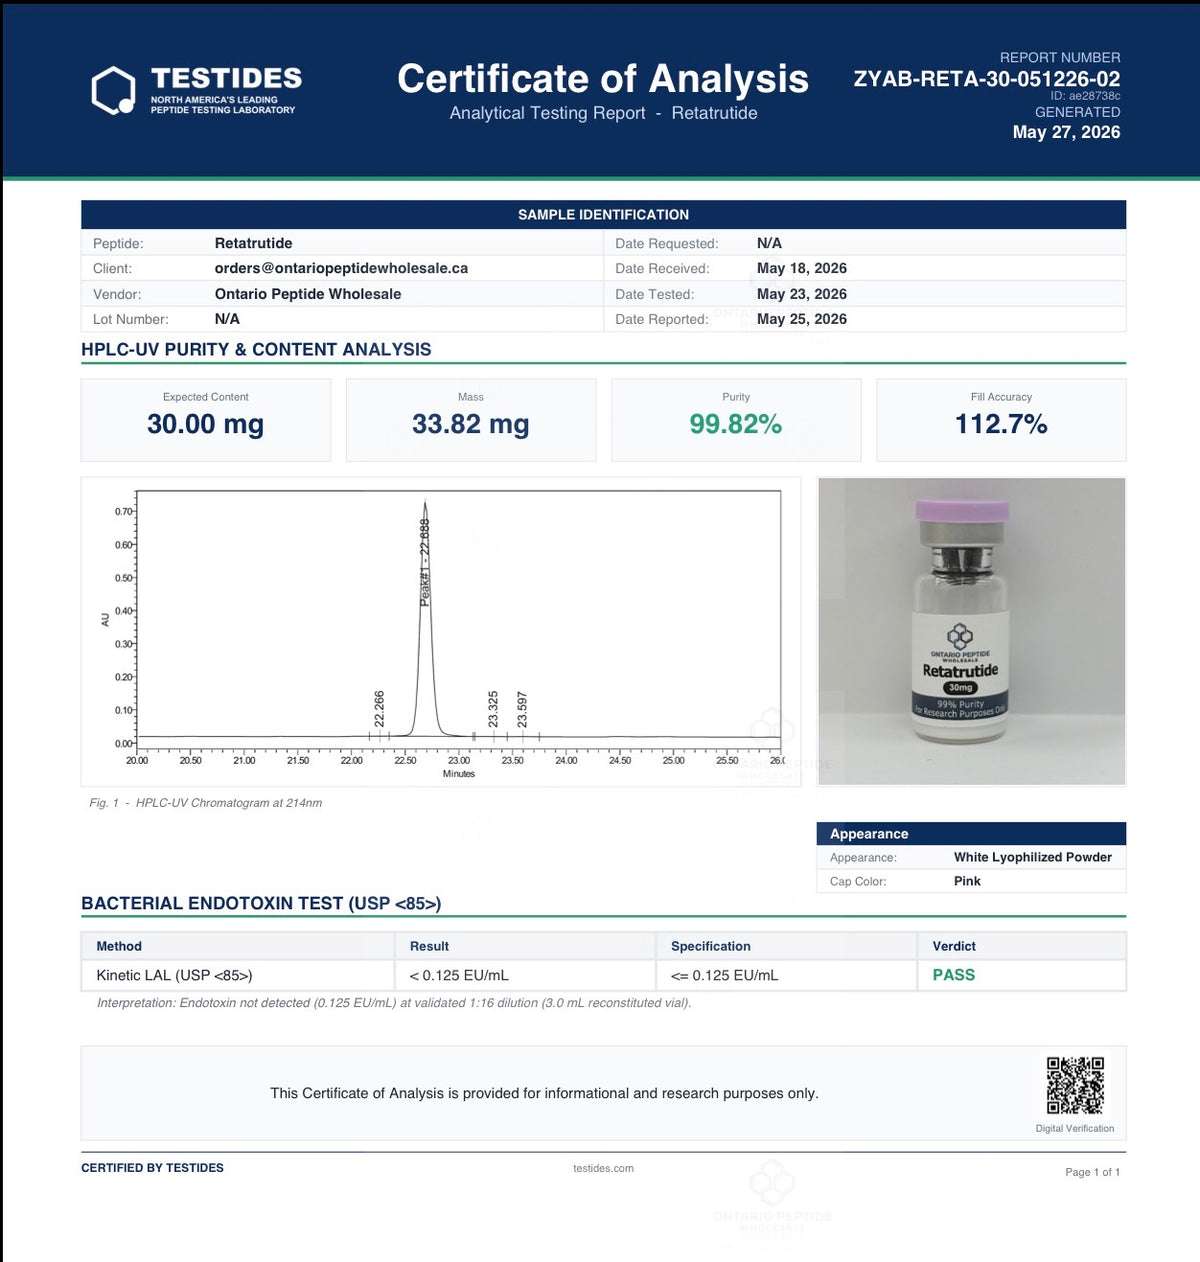Click the client email orders@ontariopeptidewholesale.ca
Screen dimensions: 1200x1262
tap(341, 268)
